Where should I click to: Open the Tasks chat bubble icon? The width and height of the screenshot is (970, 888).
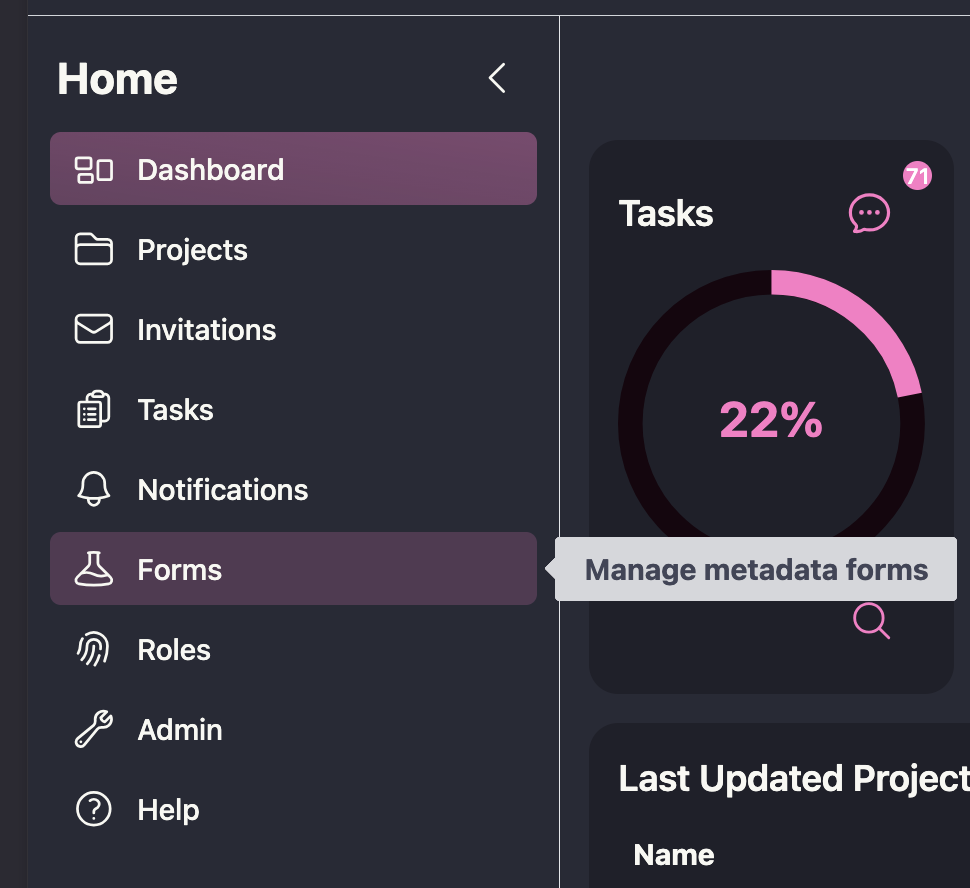tap(869, 213)
